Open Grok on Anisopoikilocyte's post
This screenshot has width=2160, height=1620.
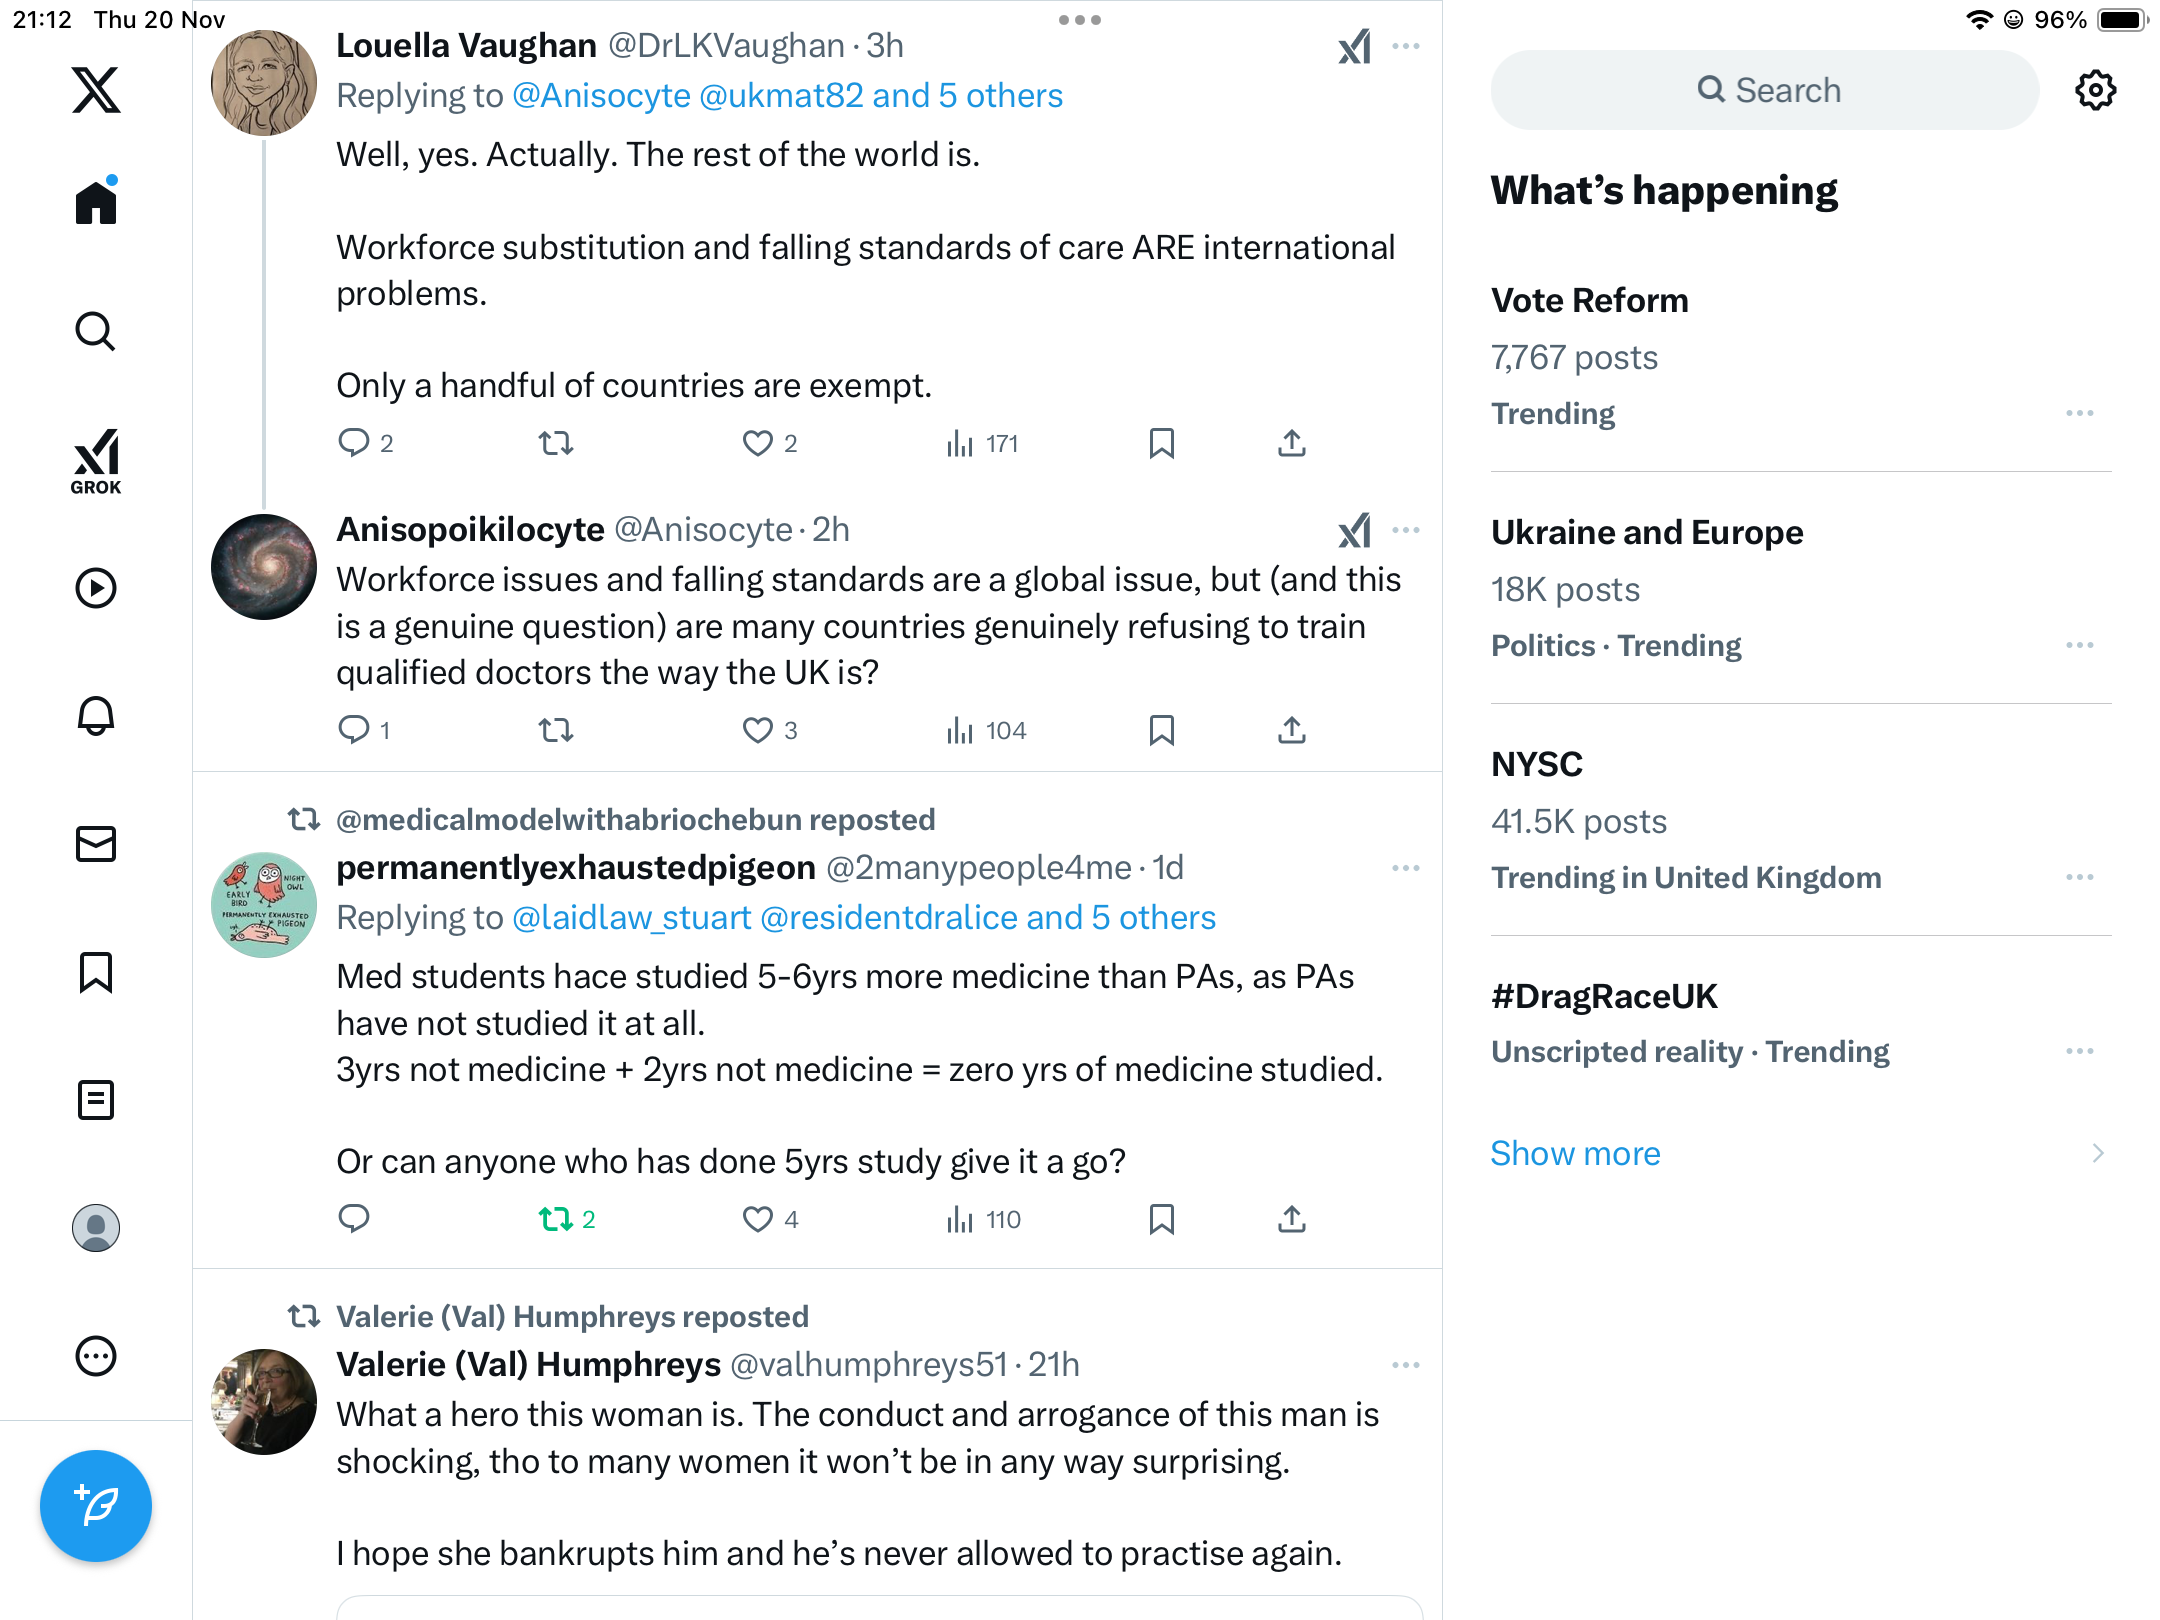[x=1355, y=530]
